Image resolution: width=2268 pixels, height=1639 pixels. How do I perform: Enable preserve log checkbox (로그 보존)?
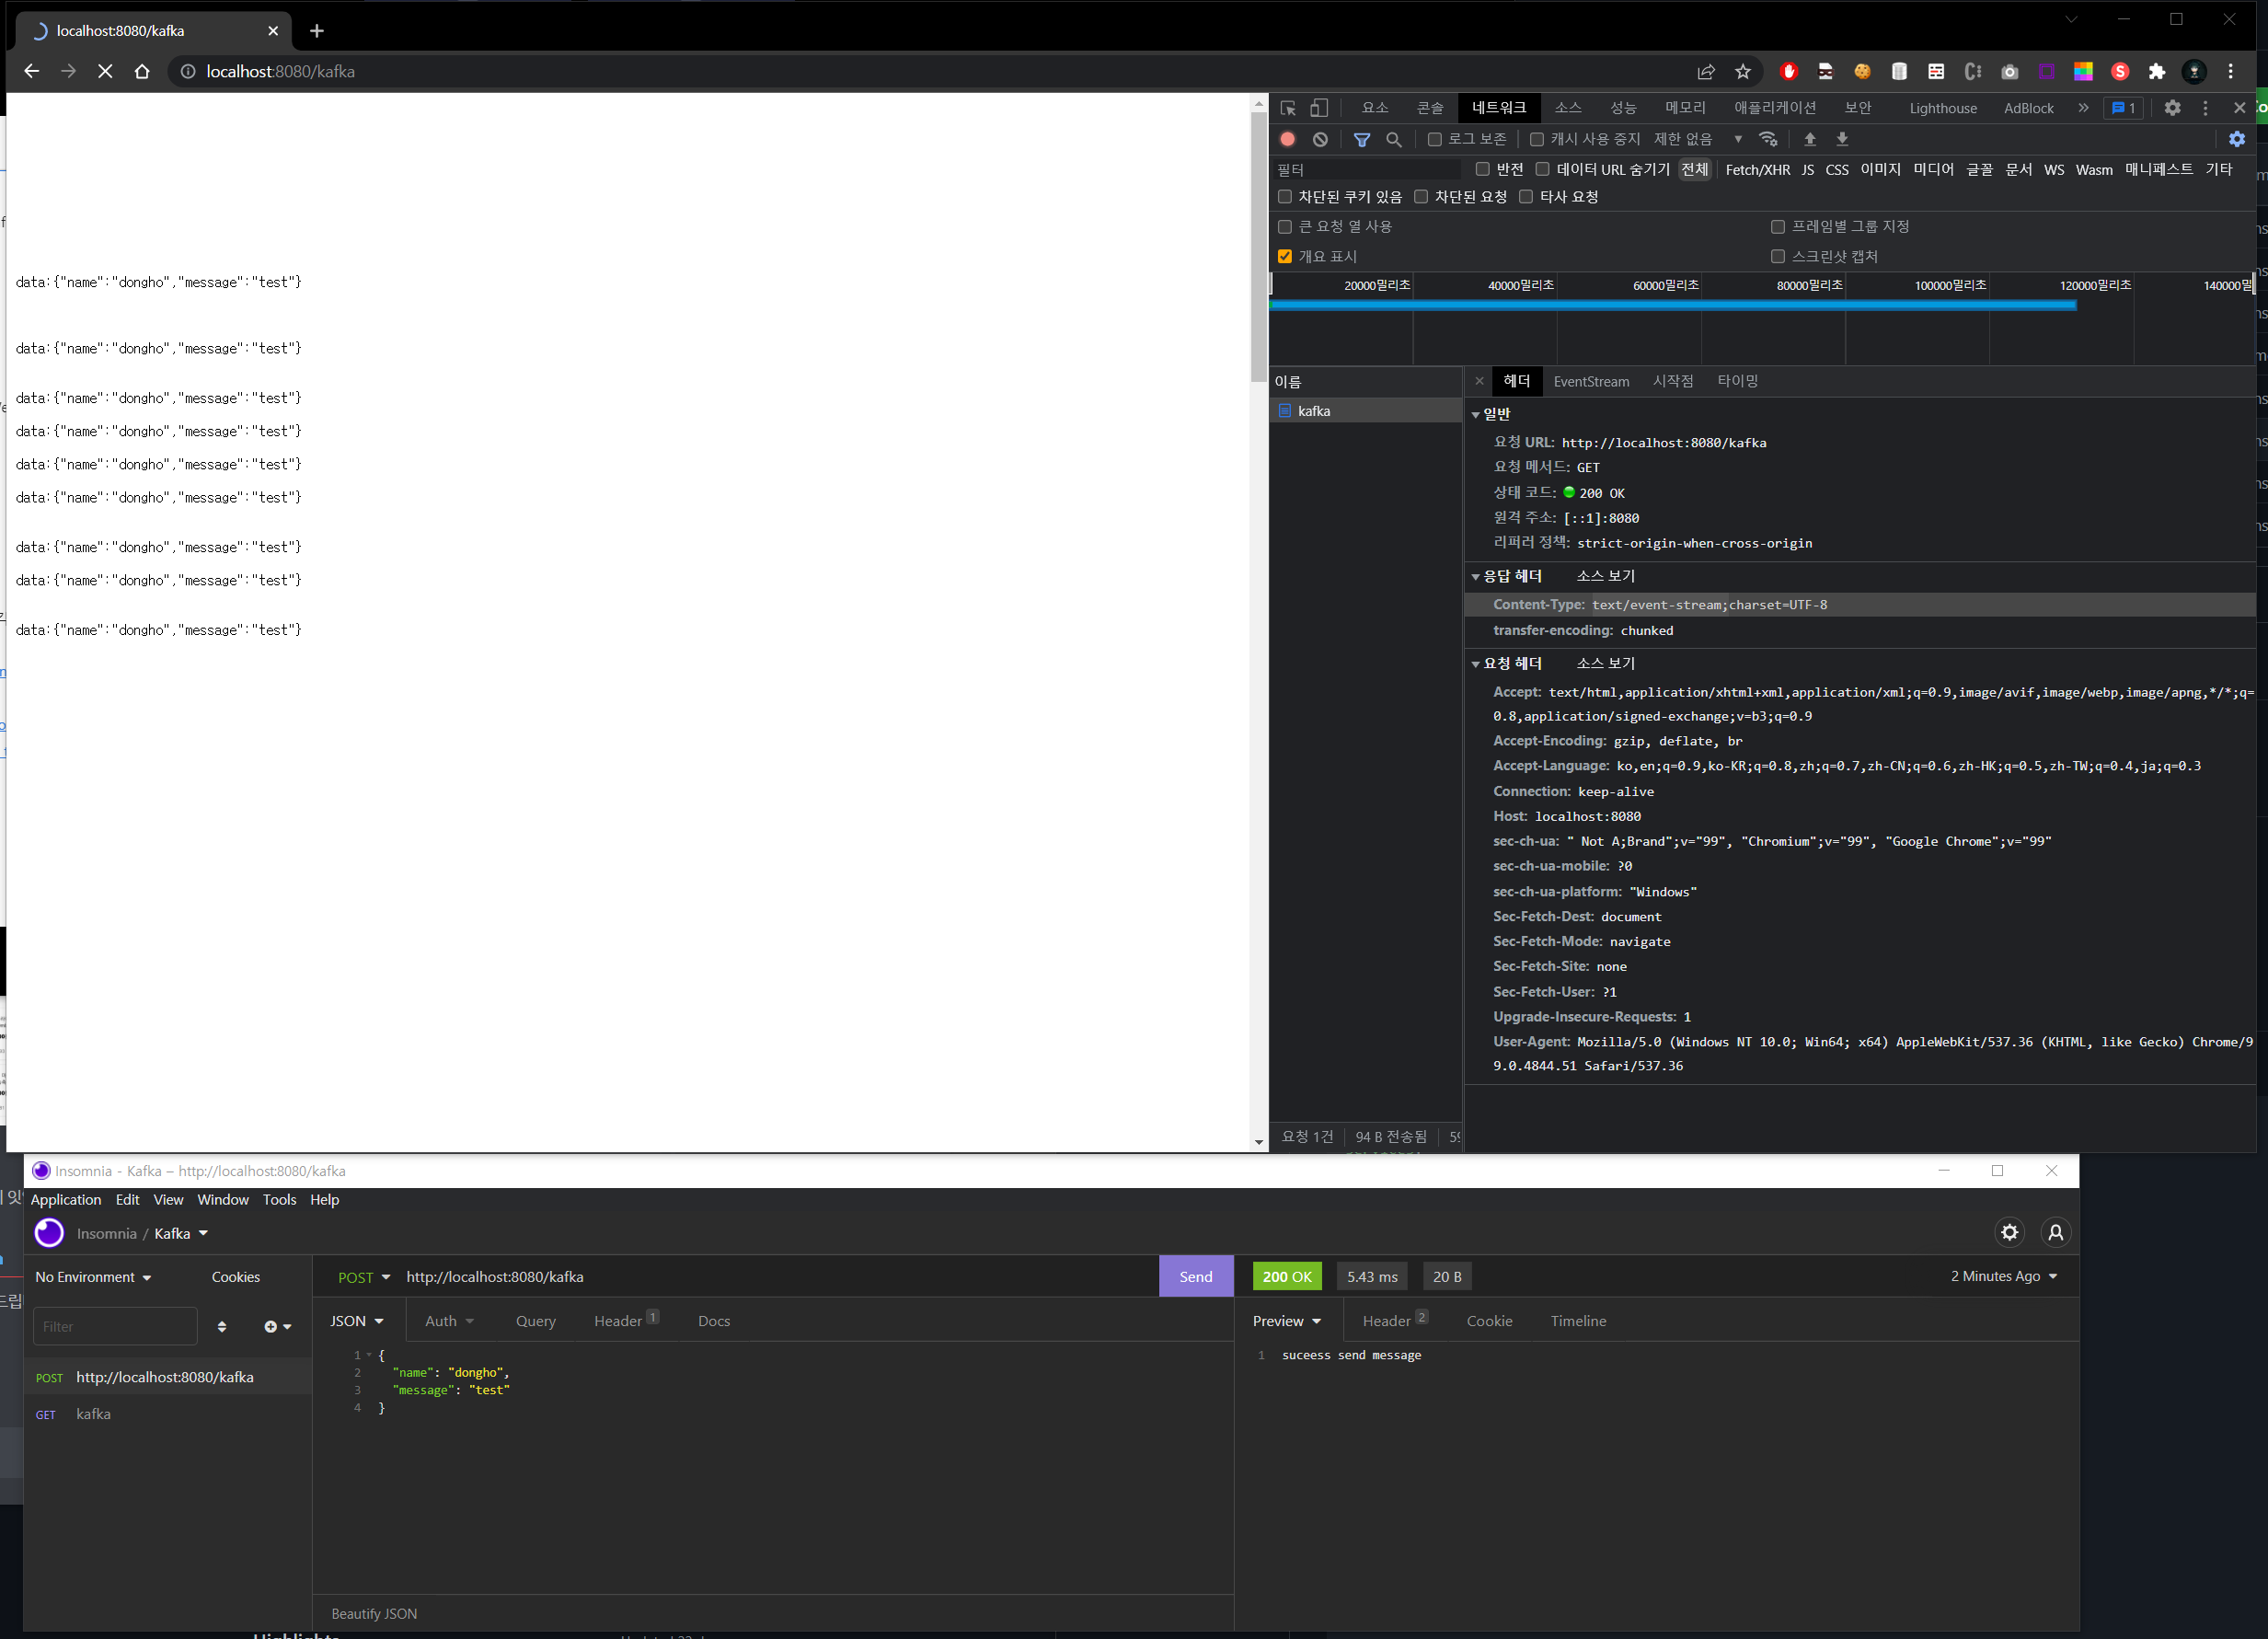click(x=1435, y=139)
